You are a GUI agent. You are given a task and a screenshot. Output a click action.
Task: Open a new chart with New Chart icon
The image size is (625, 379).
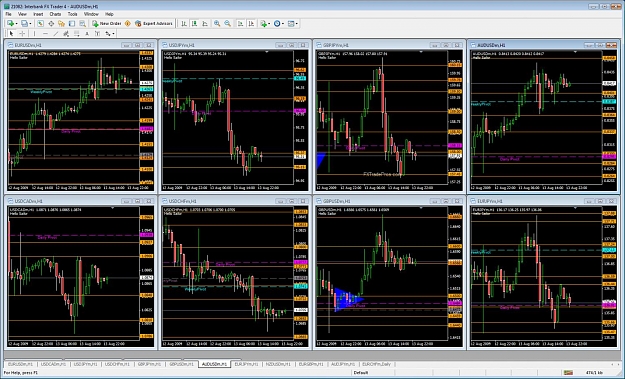pyautogui.click(x=10, y=24)
